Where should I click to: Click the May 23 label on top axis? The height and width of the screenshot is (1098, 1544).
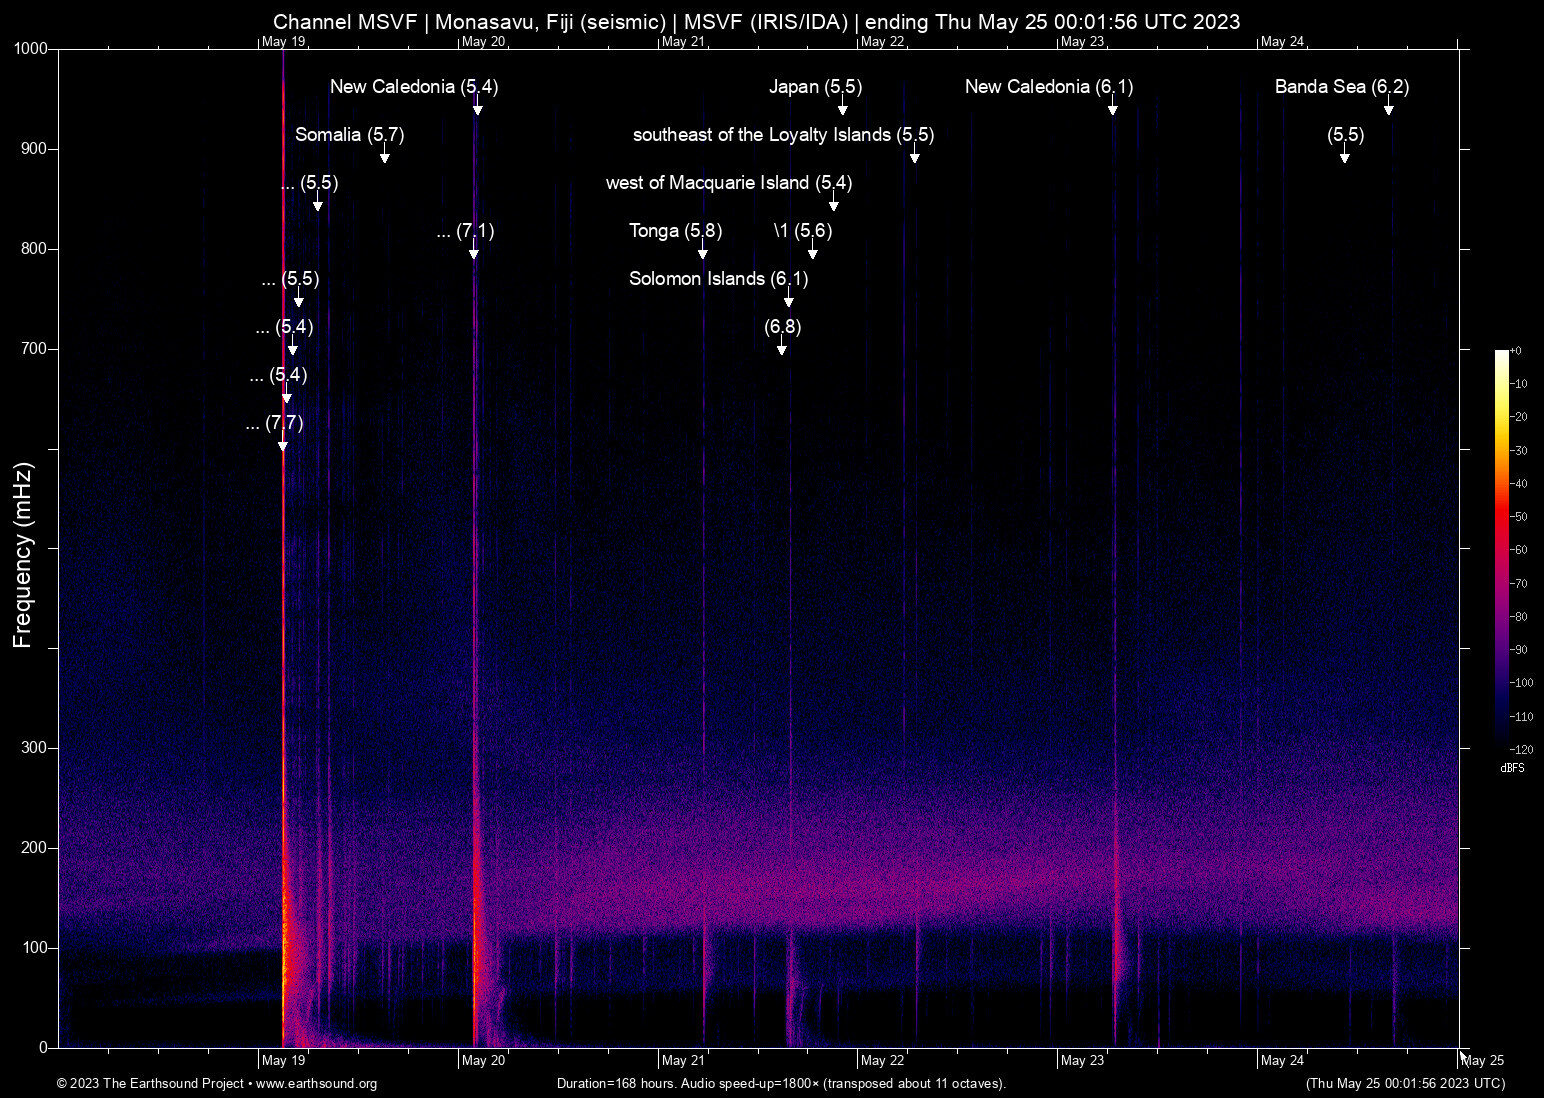pos(1082,42)
